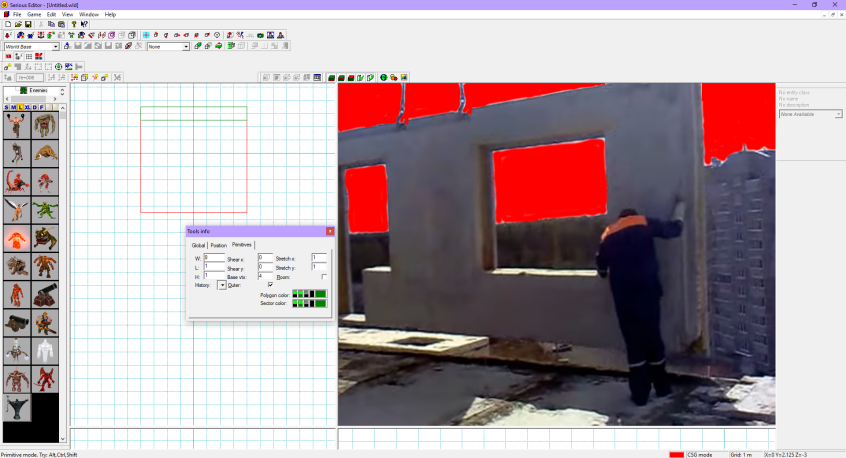The image size is (846, 458).
Task: Open the Edit menu
Action: point(51,15)
